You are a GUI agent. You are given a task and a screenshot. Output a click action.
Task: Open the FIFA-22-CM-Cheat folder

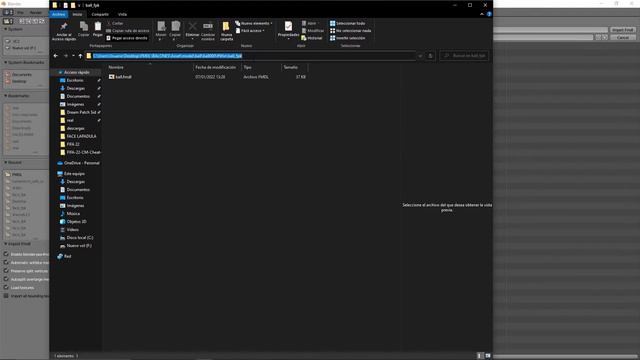(83, 152)
